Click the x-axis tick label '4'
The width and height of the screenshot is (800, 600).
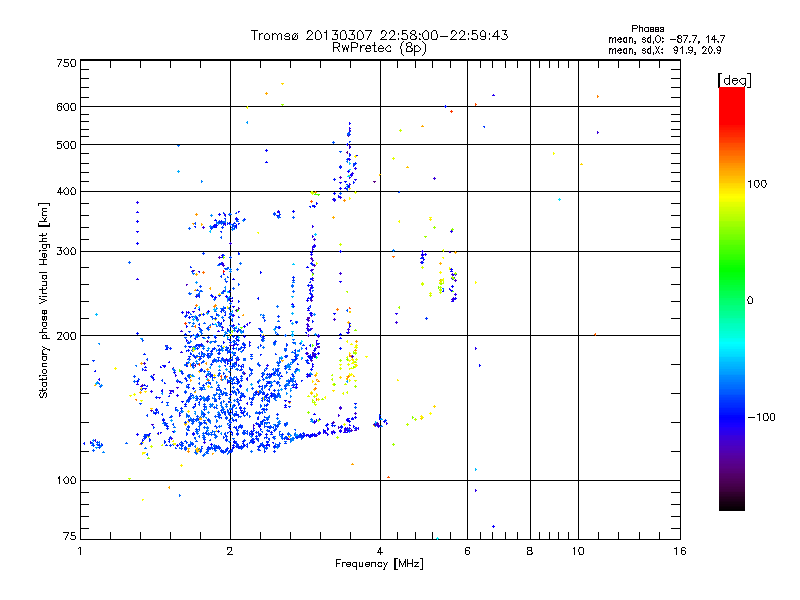[380, 551]
